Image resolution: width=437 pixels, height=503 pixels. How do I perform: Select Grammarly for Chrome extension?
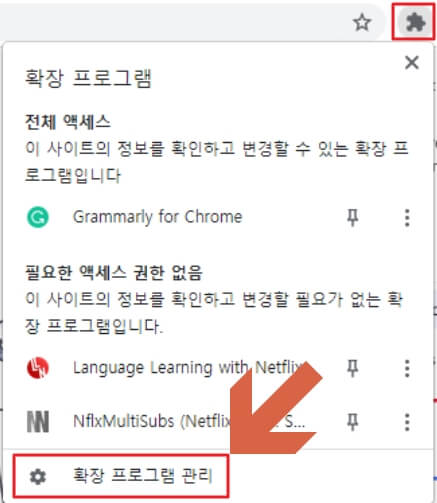pos(157,217)
